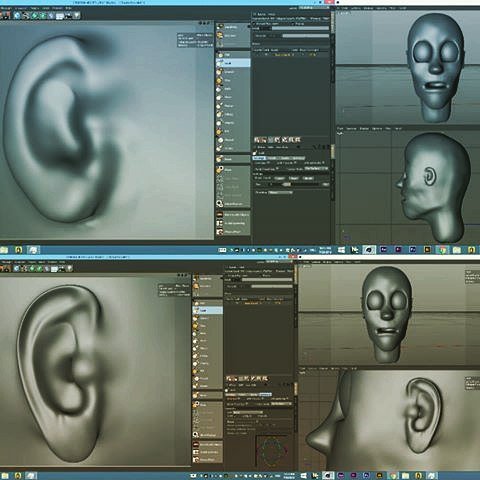Switch to Falloff tab in upper brush attributes

272,158
